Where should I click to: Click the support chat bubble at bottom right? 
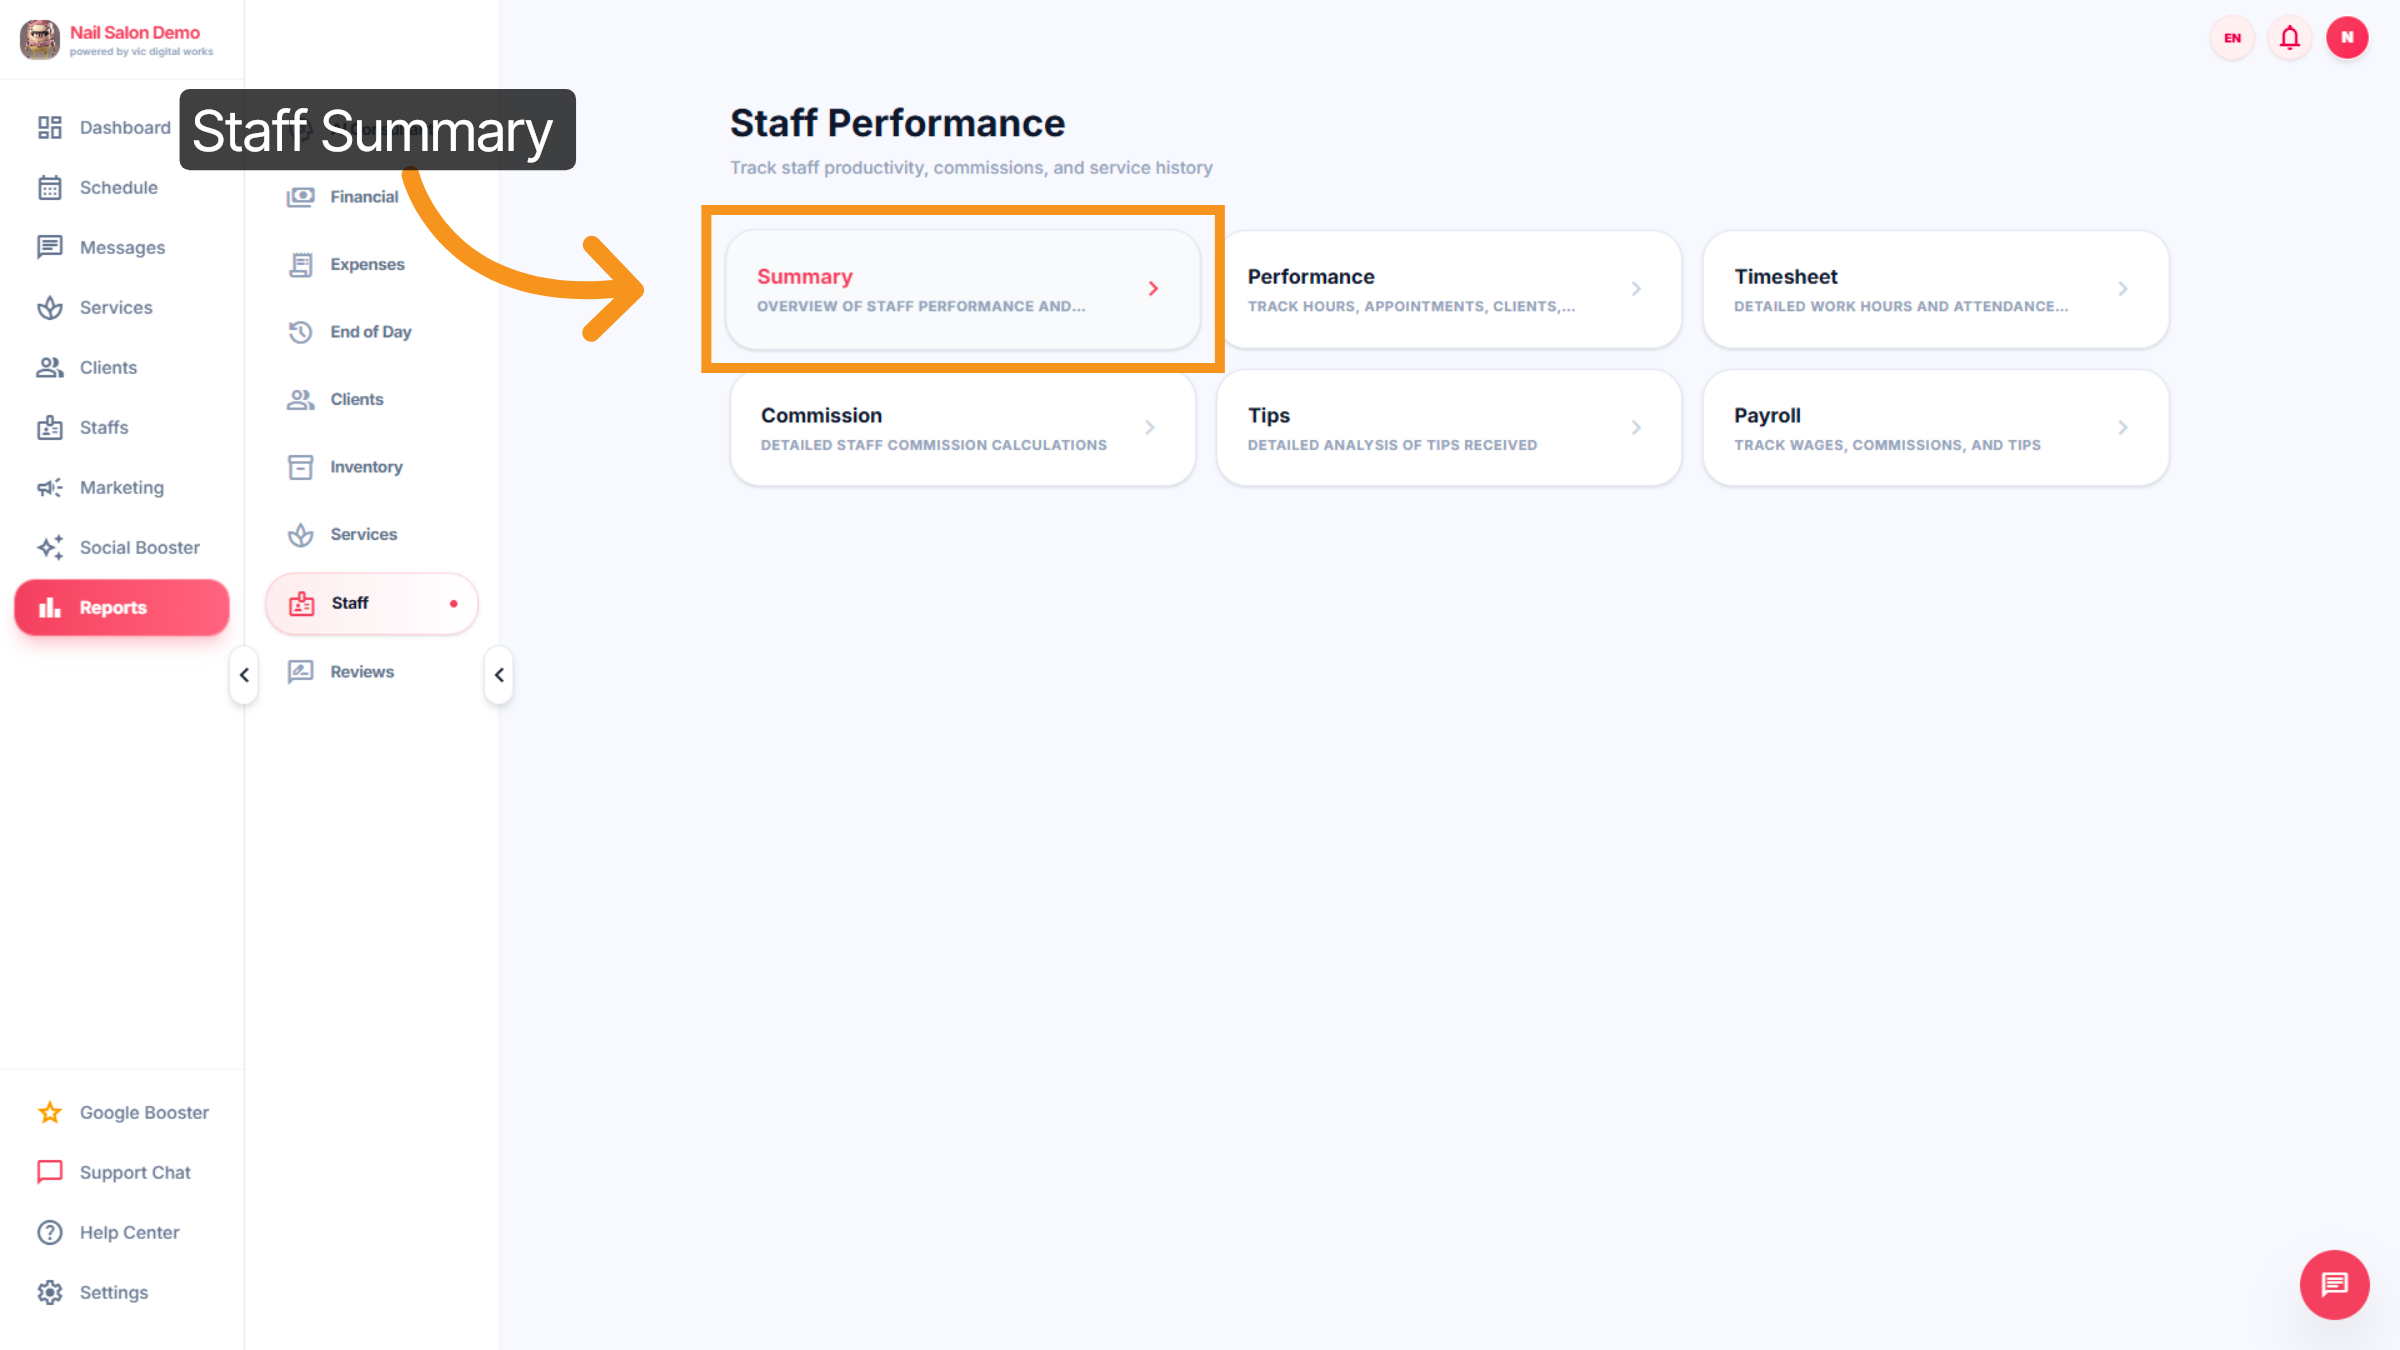(x=2334, y=1285)
